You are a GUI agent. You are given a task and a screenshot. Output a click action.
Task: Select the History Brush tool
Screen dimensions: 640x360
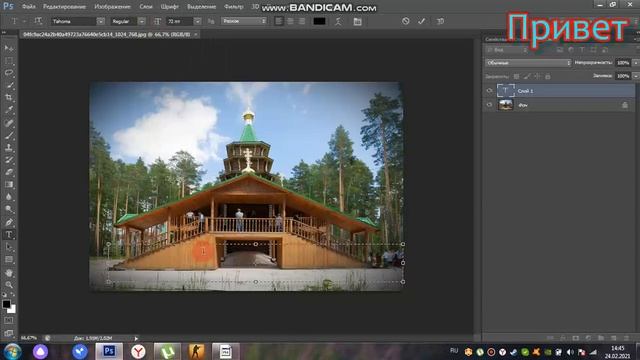(x=9, y=160)
